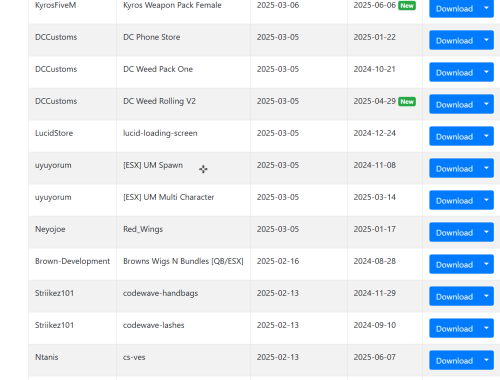The width and height of the screenshot is (500, 380).
Task: Click date 2024-11-29 in codewave-handbags row
Action: [375, 293]
